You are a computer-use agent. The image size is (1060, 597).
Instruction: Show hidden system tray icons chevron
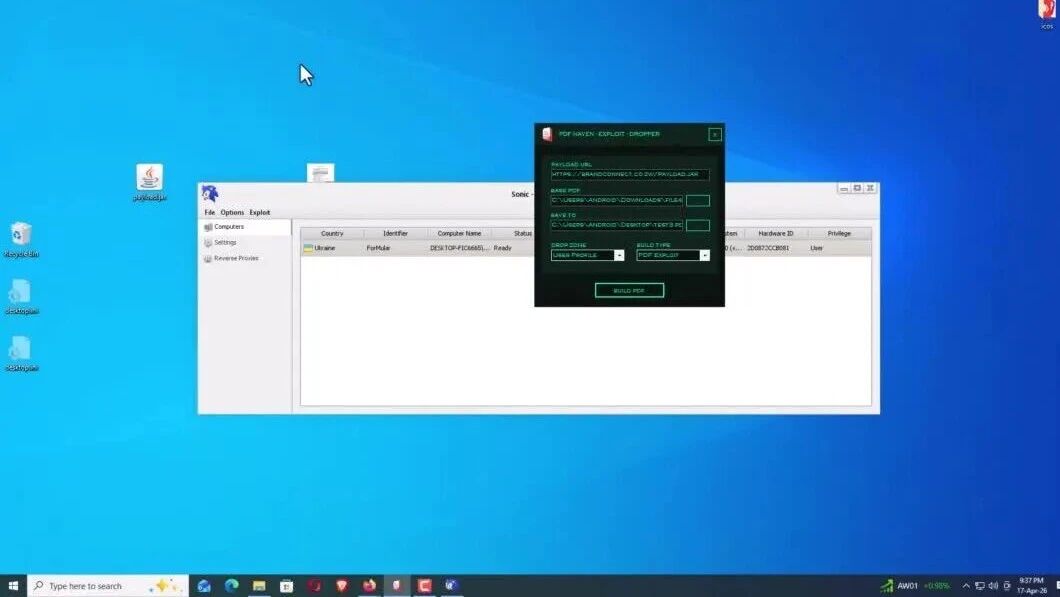tap(966, 586)
